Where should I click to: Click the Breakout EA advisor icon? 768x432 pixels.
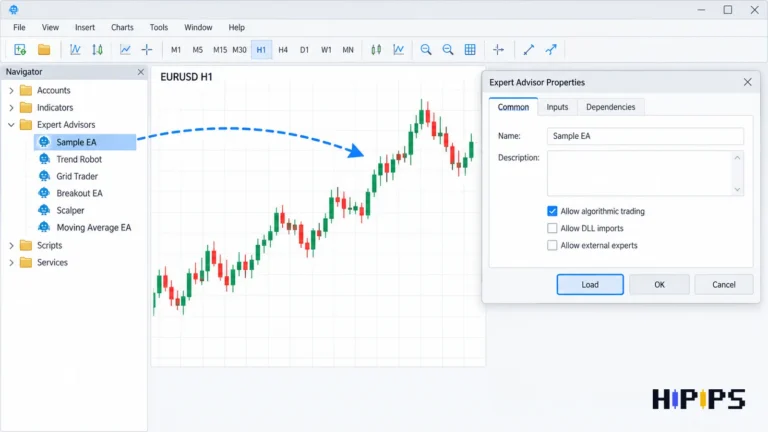[x=44, y=193]
